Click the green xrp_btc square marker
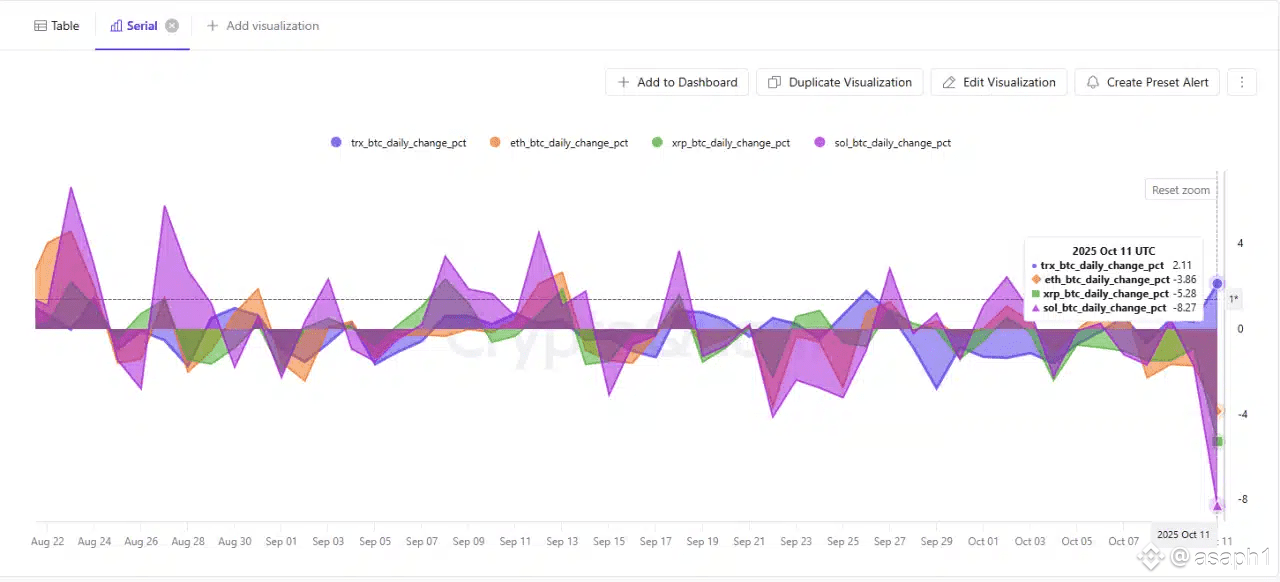The image size is (1280, 582). pos(1217,441)
